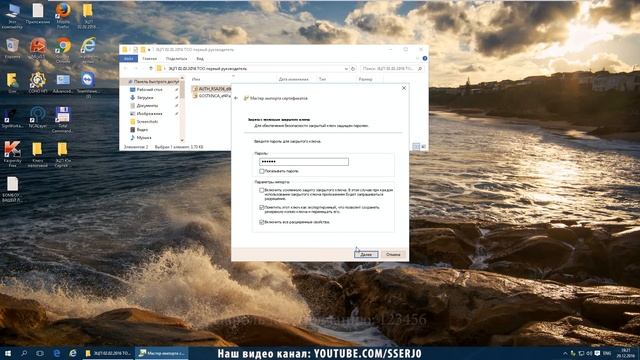The height and width of the screenshot is (360, 640).
Task: Go back in the certificate import wizard
Action: [236, 98]
